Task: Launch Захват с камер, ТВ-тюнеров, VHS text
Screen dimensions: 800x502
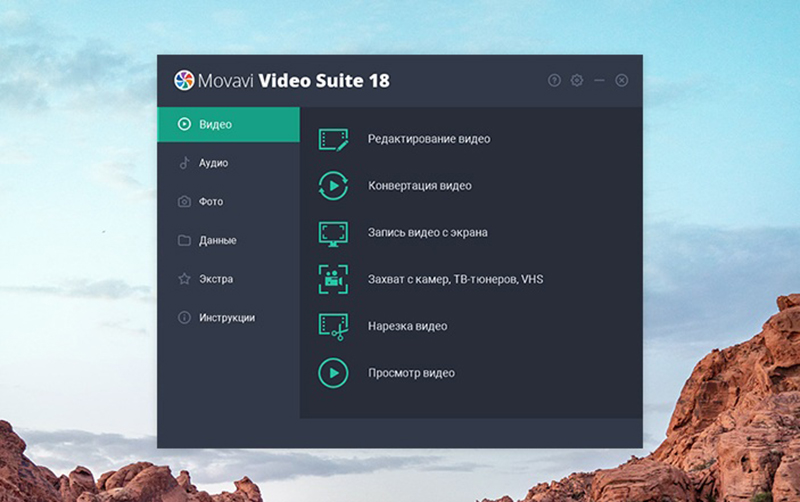Action: coord(455,279)
